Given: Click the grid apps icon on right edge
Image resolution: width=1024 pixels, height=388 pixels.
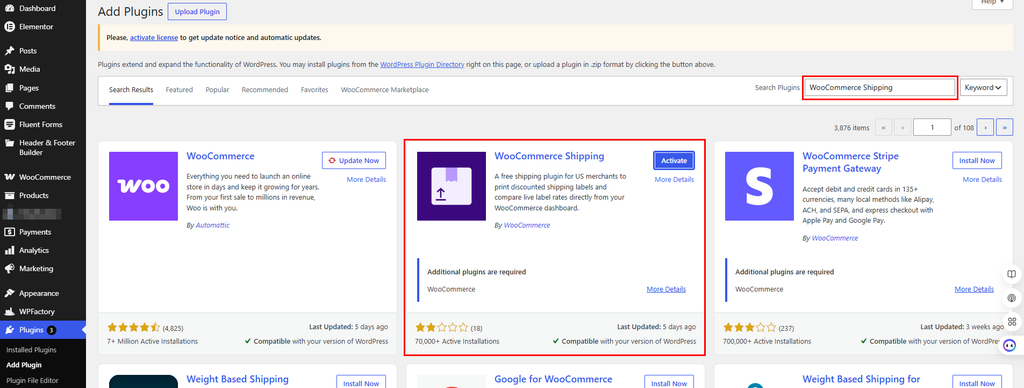Looking at the screenshot, I should (x=1012, y=321).
